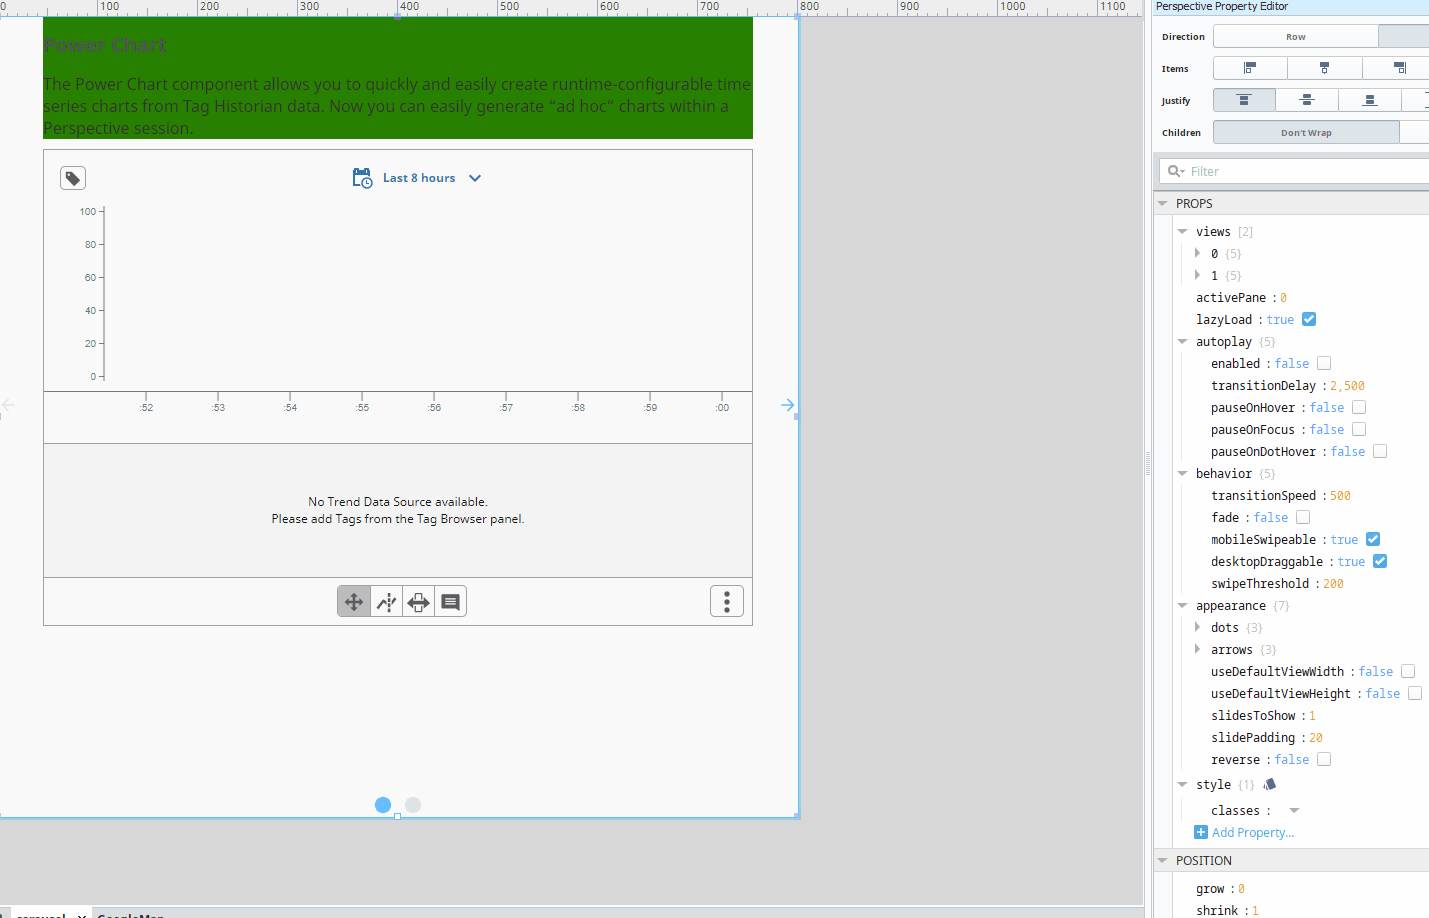Viewport: 1429px width, 918px height.
Task: Collapse the PROPS section
Action: tap(1163, 203)
